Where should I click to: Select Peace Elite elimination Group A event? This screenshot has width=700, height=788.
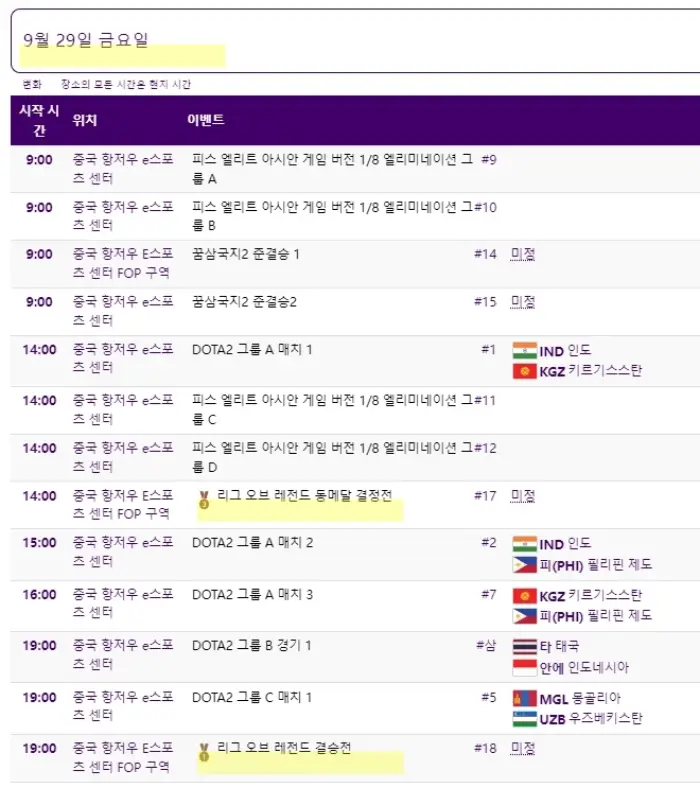click(x=332, y=169)
